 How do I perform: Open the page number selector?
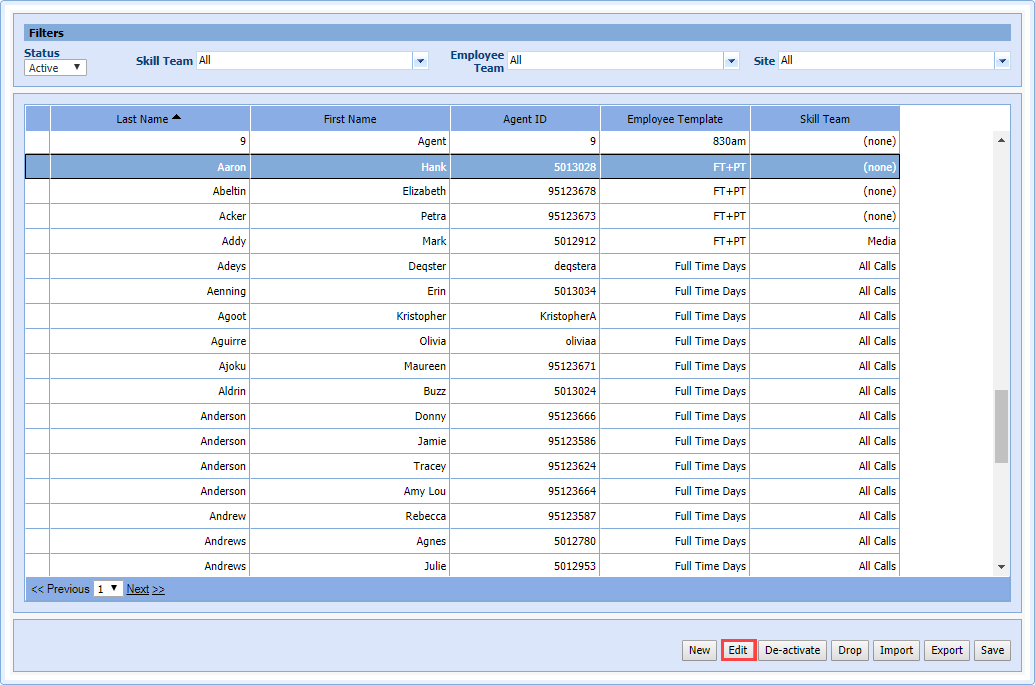pyautogui.click(x=108, y=589)
